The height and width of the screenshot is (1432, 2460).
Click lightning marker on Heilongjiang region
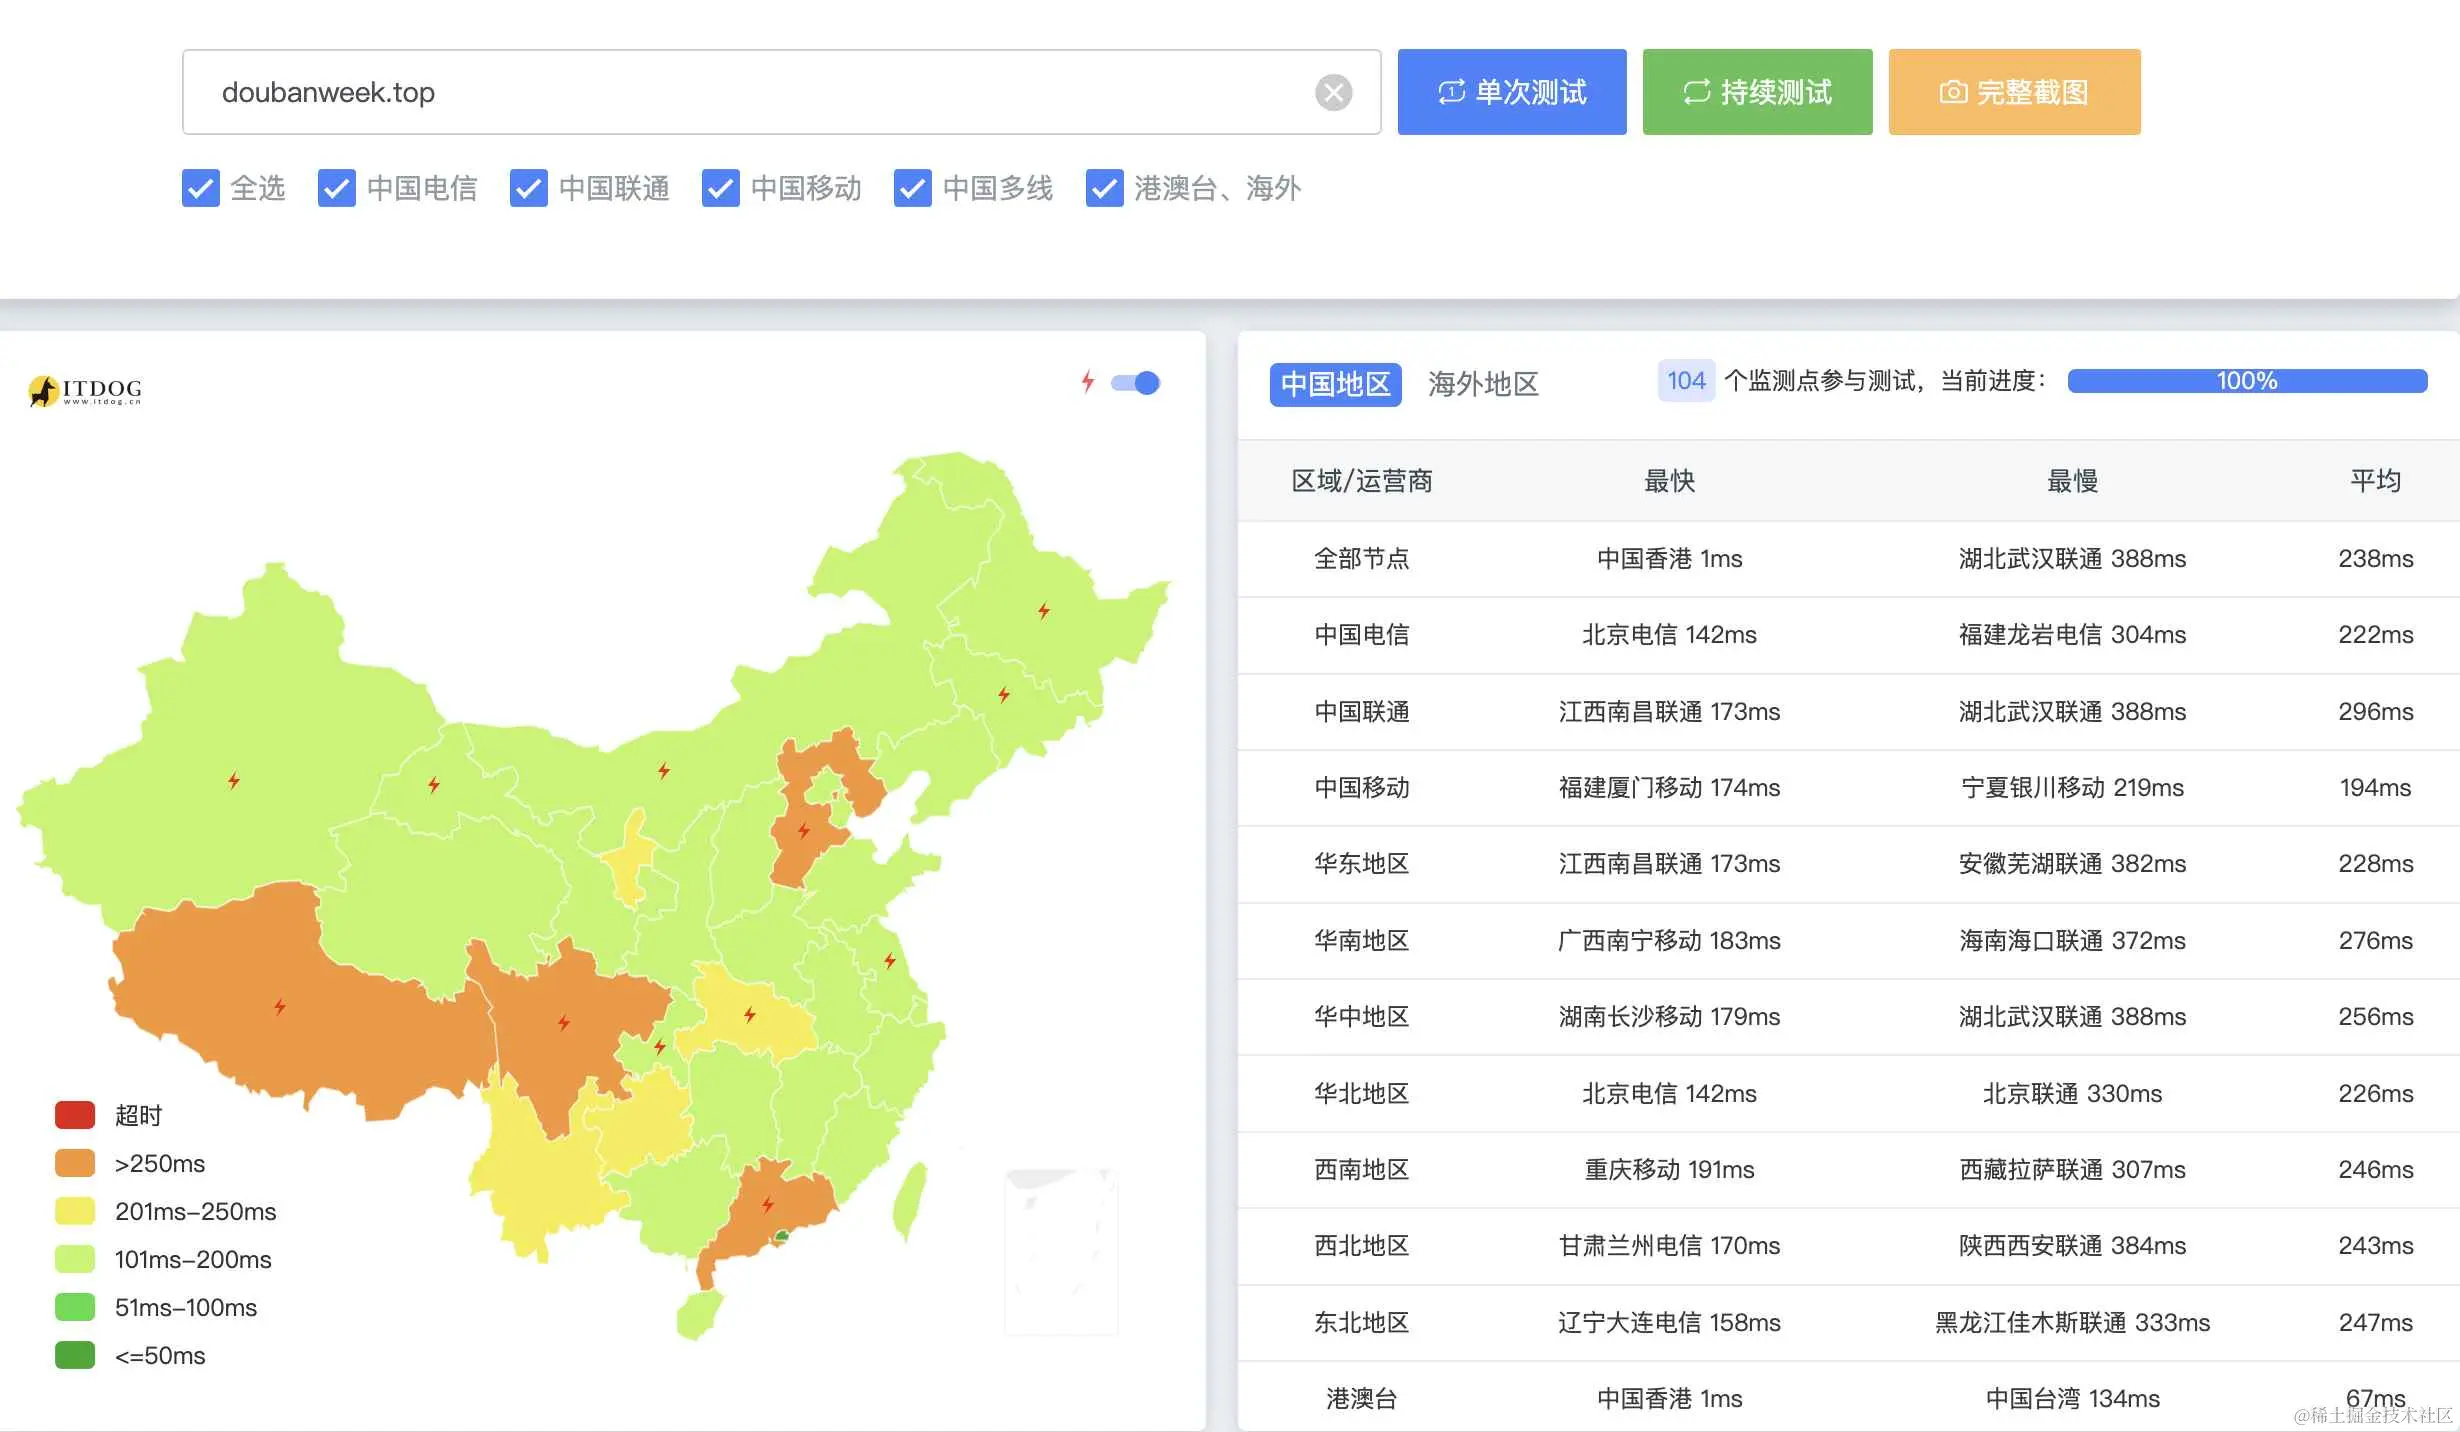pyautogui.click(x=1044, y=610)
